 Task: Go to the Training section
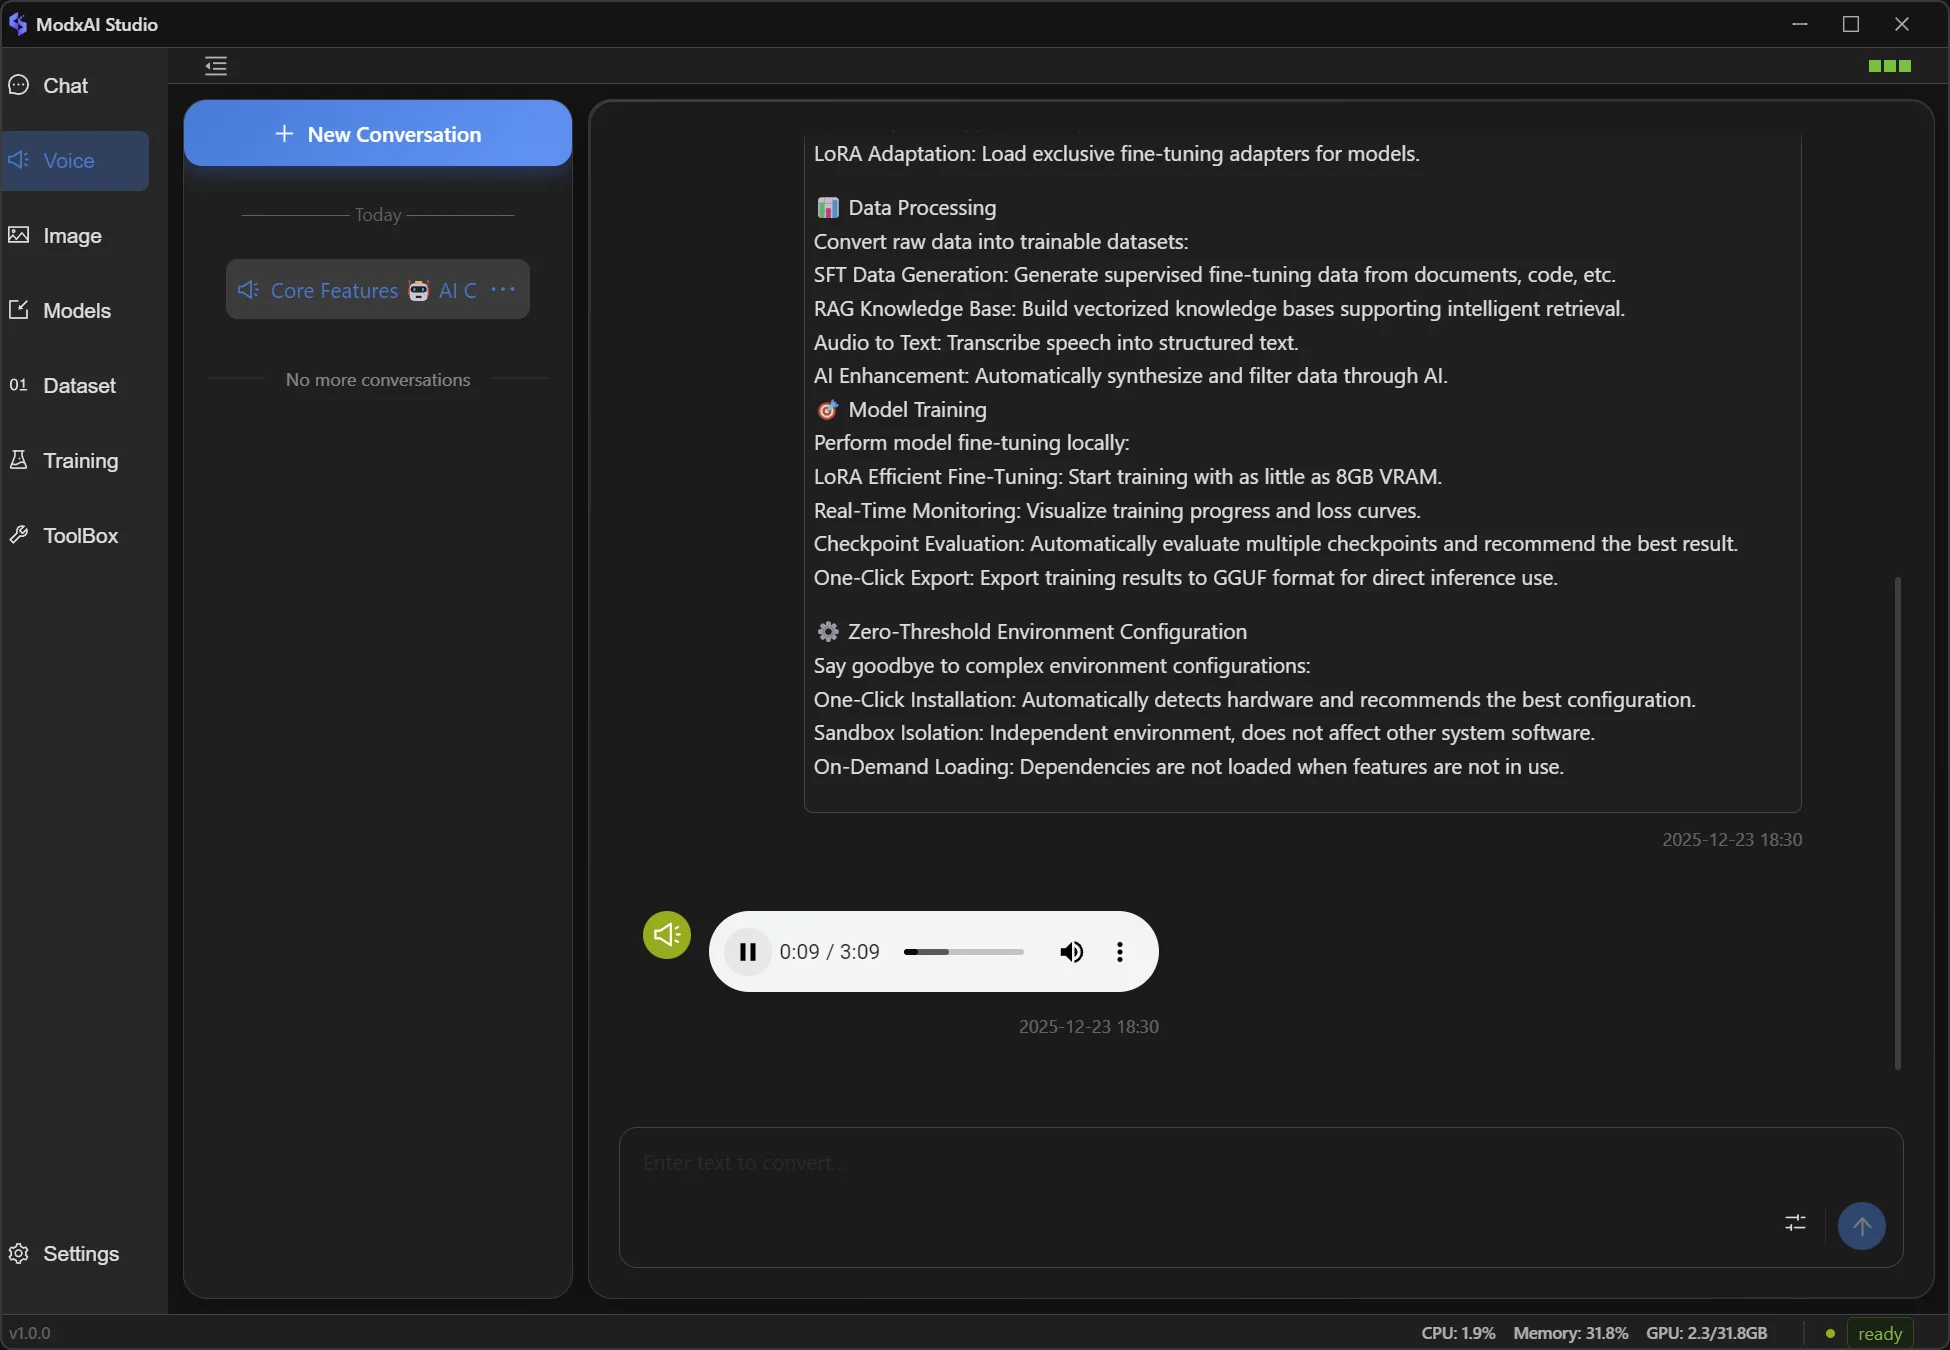[x=79, y=461]
